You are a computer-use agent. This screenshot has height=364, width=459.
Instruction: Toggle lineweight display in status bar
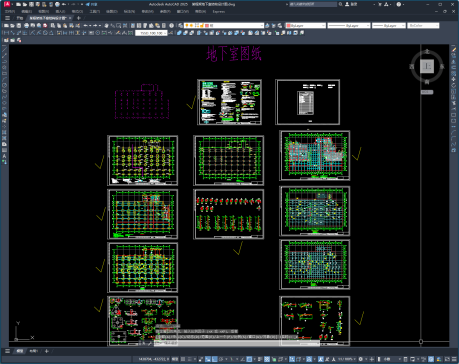click(x=260, y=359)
